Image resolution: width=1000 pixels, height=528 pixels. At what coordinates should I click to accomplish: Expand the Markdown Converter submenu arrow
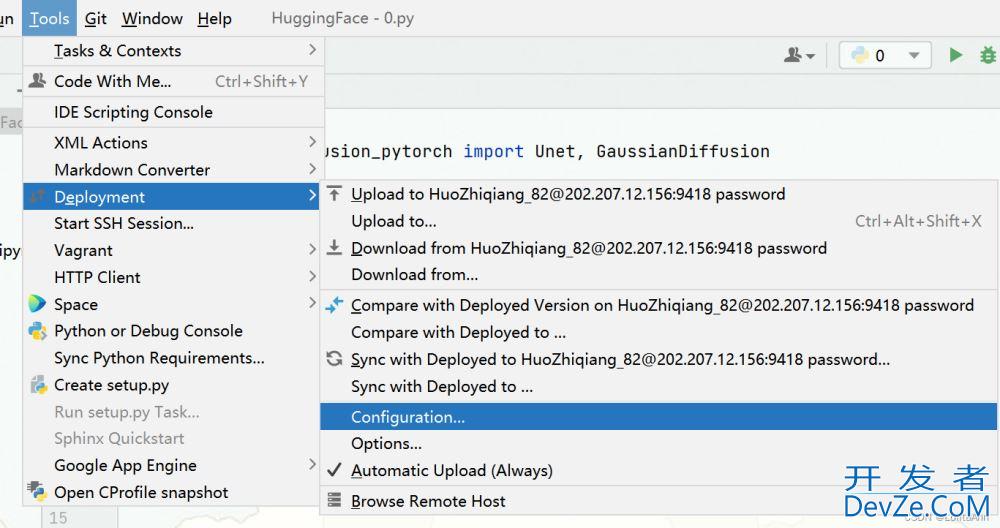[312, 169]
